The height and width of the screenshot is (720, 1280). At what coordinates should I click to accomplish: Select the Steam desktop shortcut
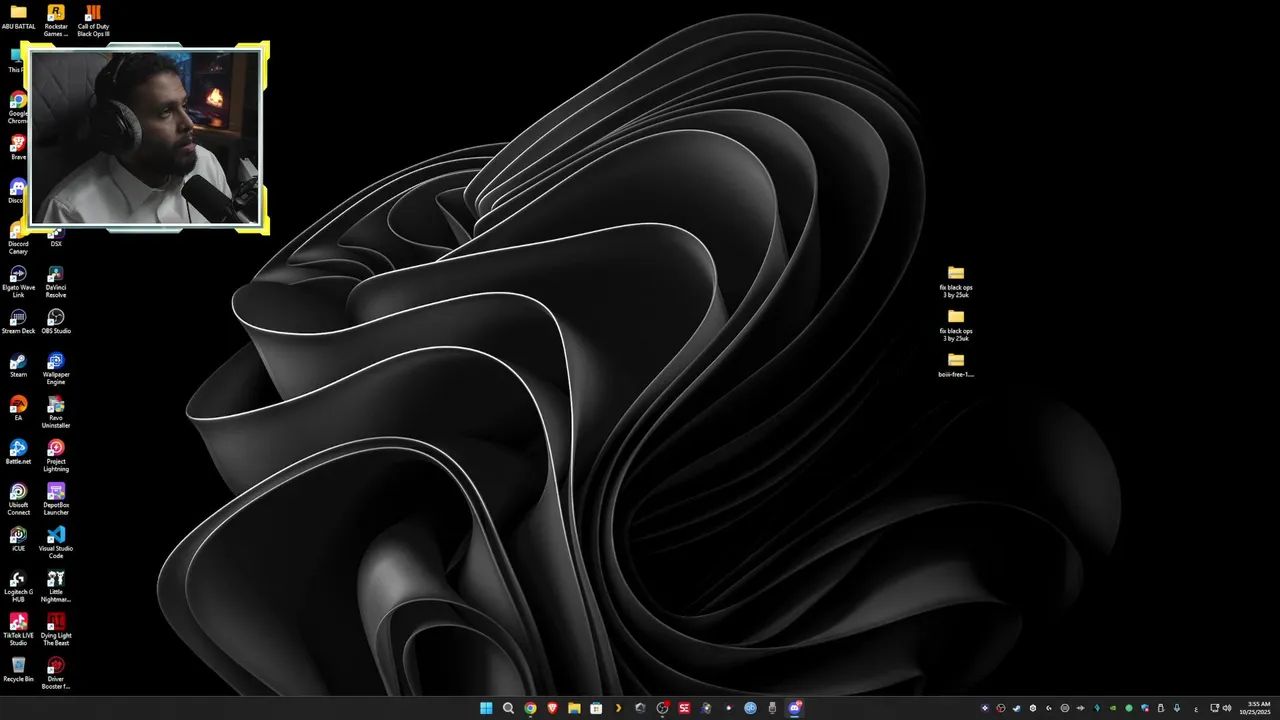click(x=18, y=365)
